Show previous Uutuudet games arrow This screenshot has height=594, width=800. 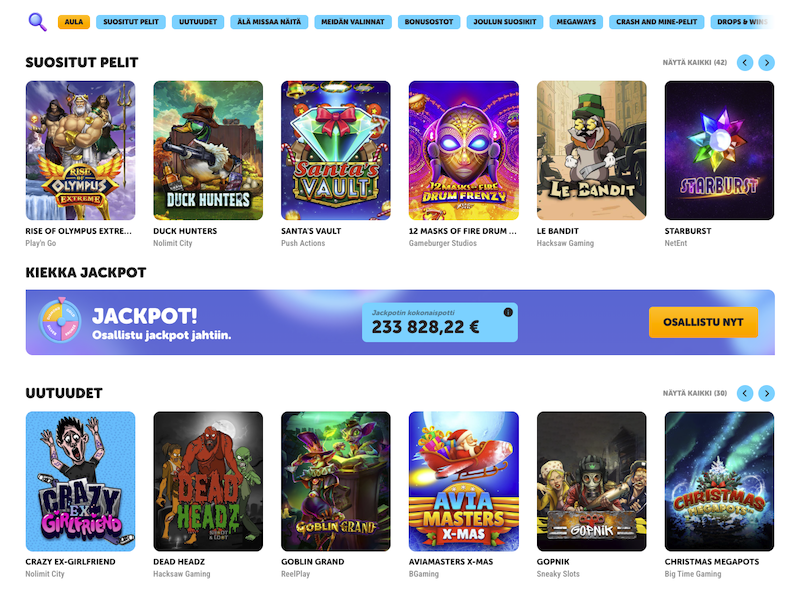click(745, 393)
